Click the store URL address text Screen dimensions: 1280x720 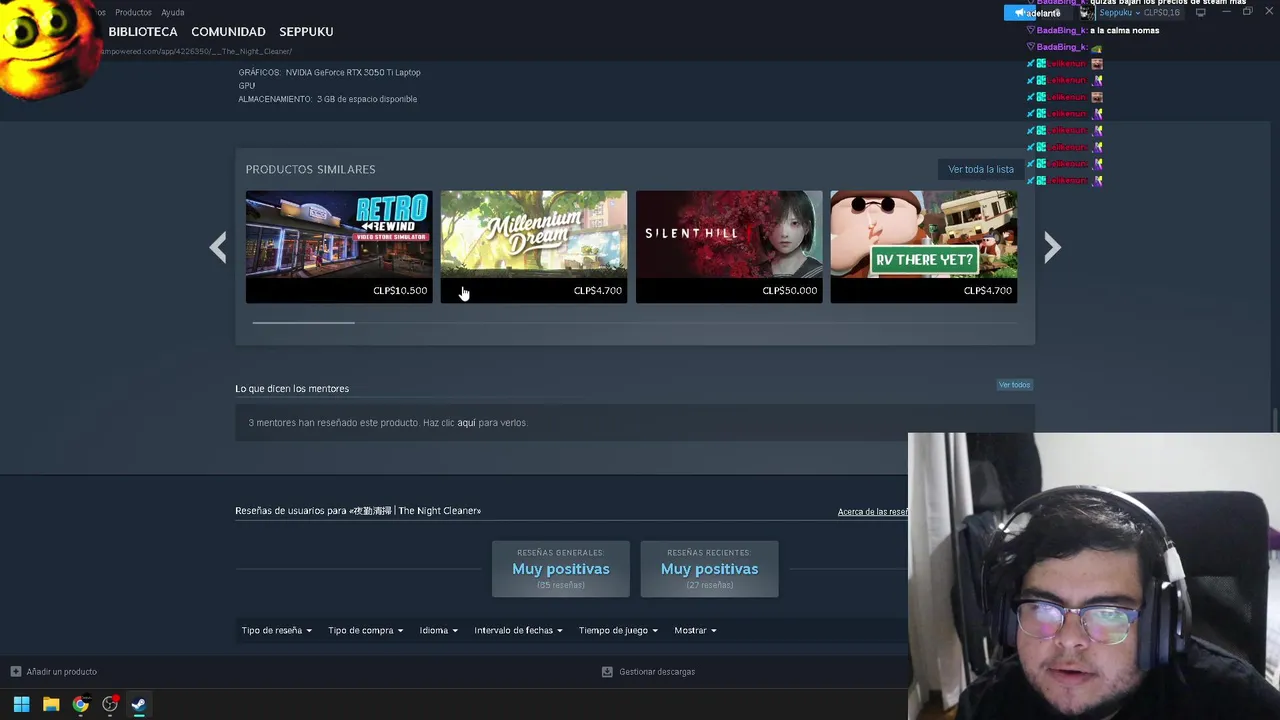[196, 51]
